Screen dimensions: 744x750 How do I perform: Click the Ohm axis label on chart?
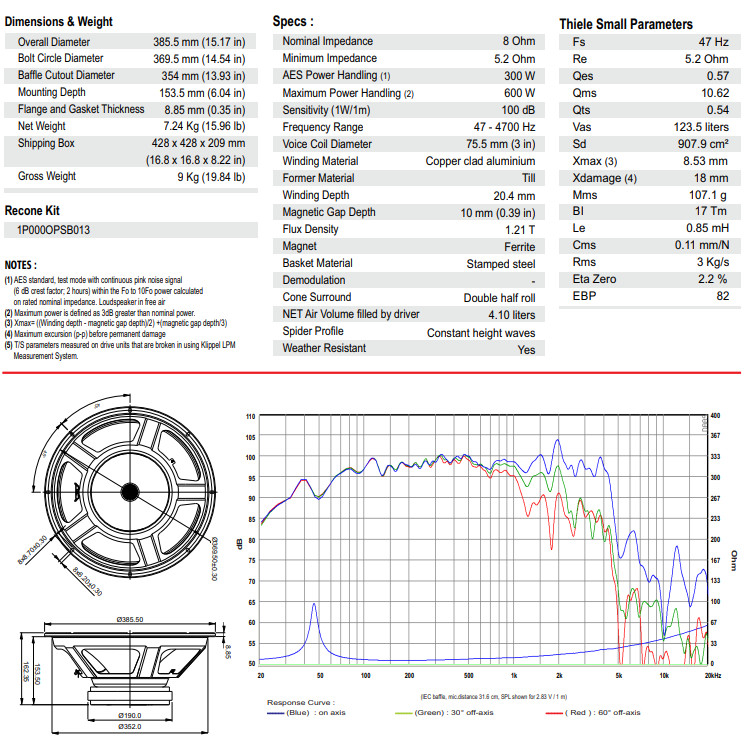click(734, 560)
